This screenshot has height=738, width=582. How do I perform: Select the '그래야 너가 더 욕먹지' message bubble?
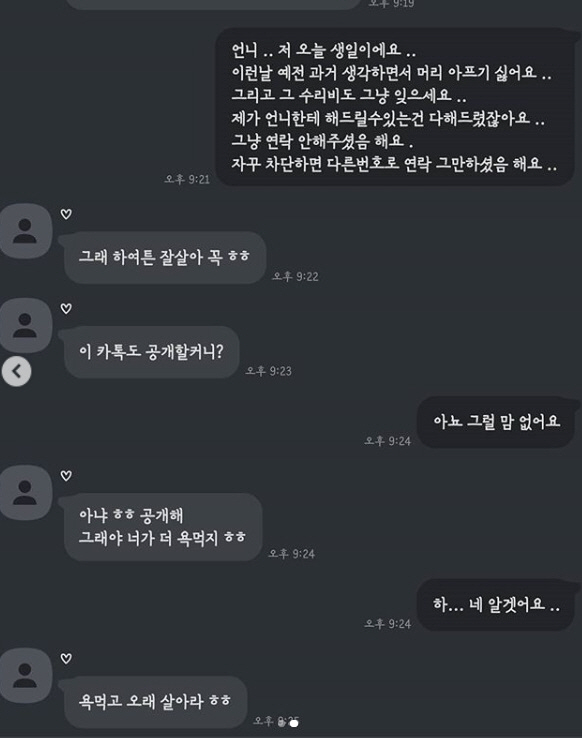[x=162, y=527]
